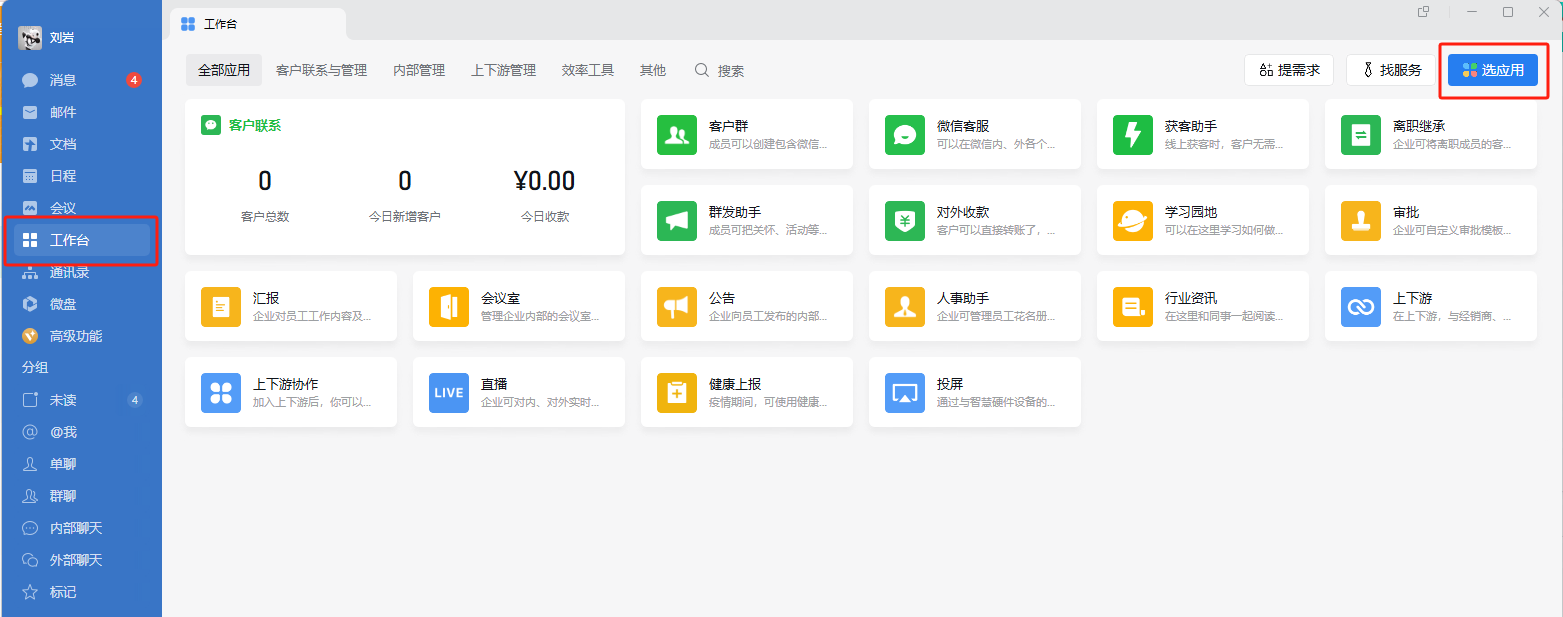
Task: Click the 搜索 search field
Action: point(720,71)
